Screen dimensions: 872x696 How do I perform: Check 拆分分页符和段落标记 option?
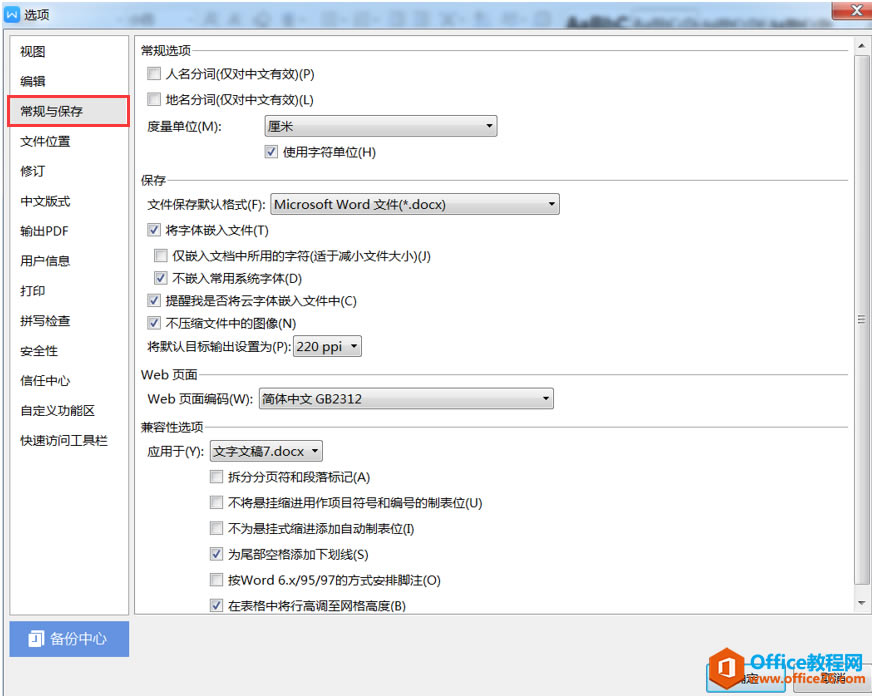(216, 476)
